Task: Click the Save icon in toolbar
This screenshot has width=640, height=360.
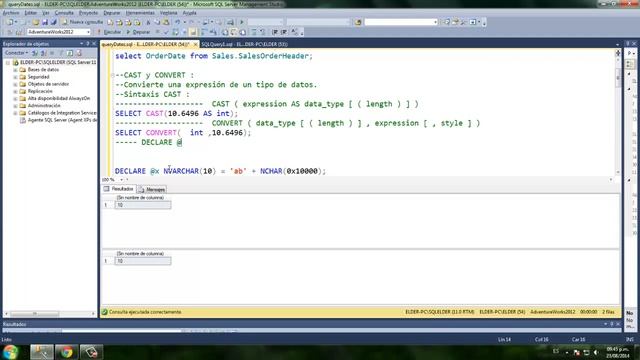Action: pos(45,22)
